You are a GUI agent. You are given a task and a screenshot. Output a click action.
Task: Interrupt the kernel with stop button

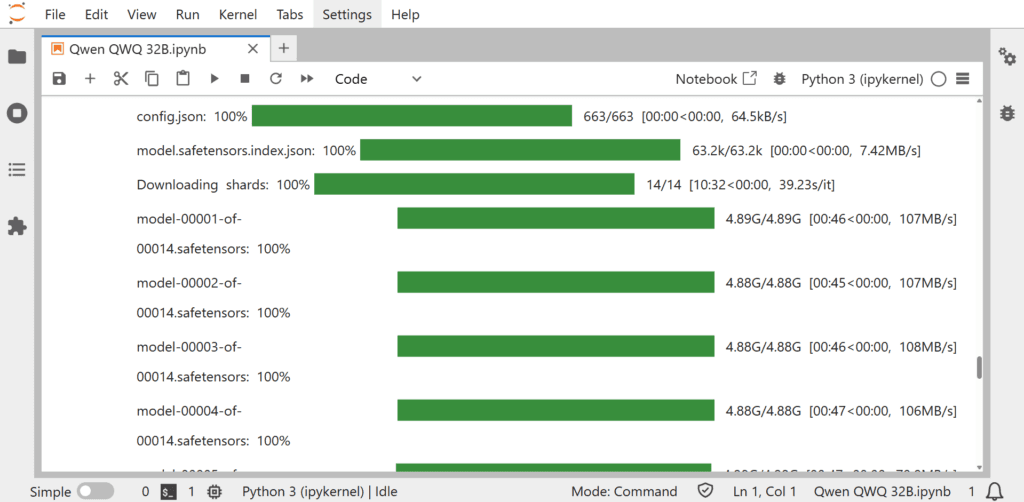tap(245, 79)
